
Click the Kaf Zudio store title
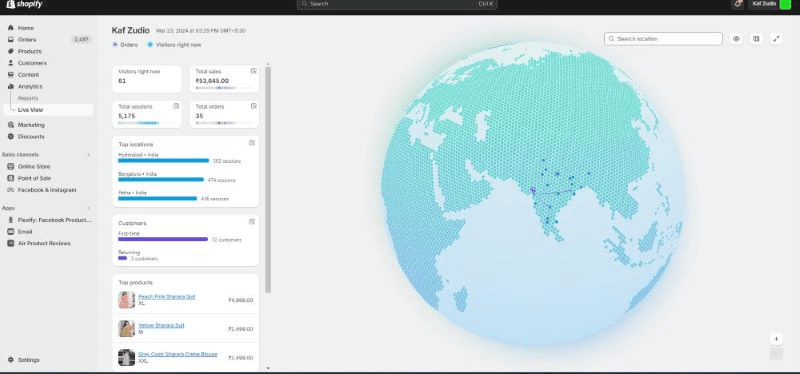[131, 31]
